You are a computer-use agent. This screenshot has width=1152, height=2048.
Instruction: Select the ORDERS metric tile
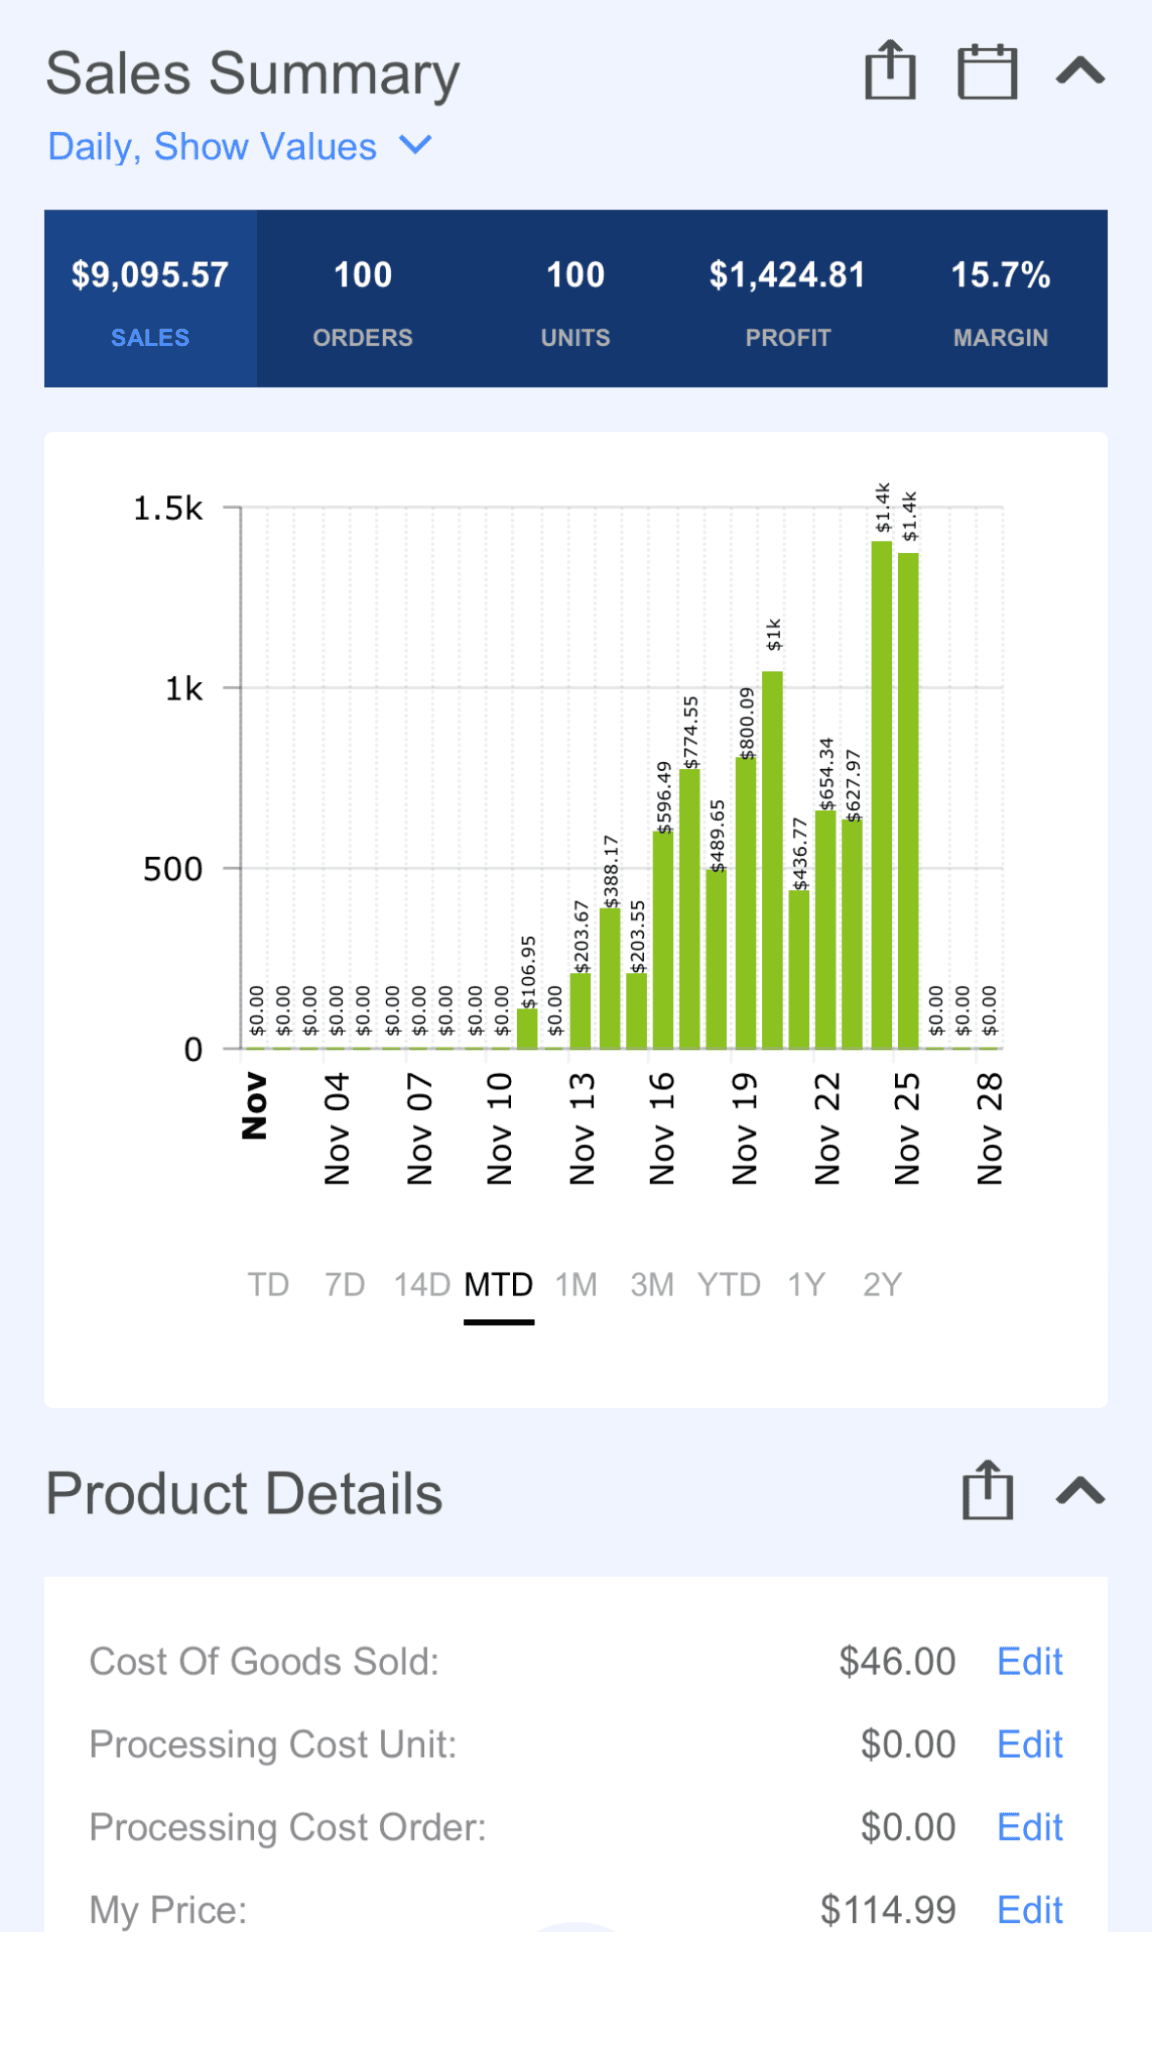click(x=362, y=299)
